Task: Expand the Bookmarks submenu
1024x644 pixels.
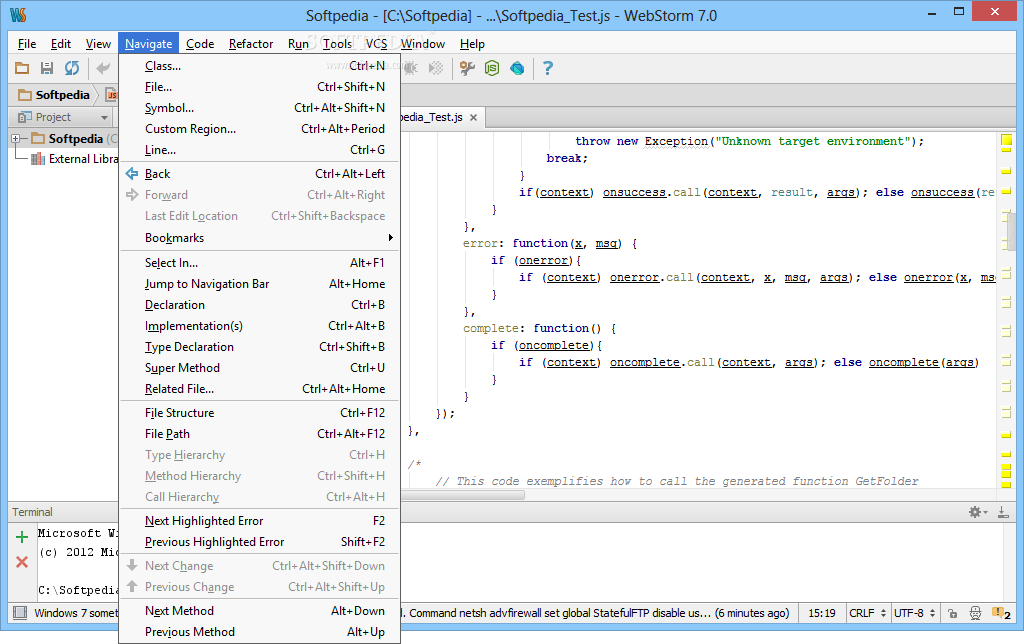Action: (259, 238)
